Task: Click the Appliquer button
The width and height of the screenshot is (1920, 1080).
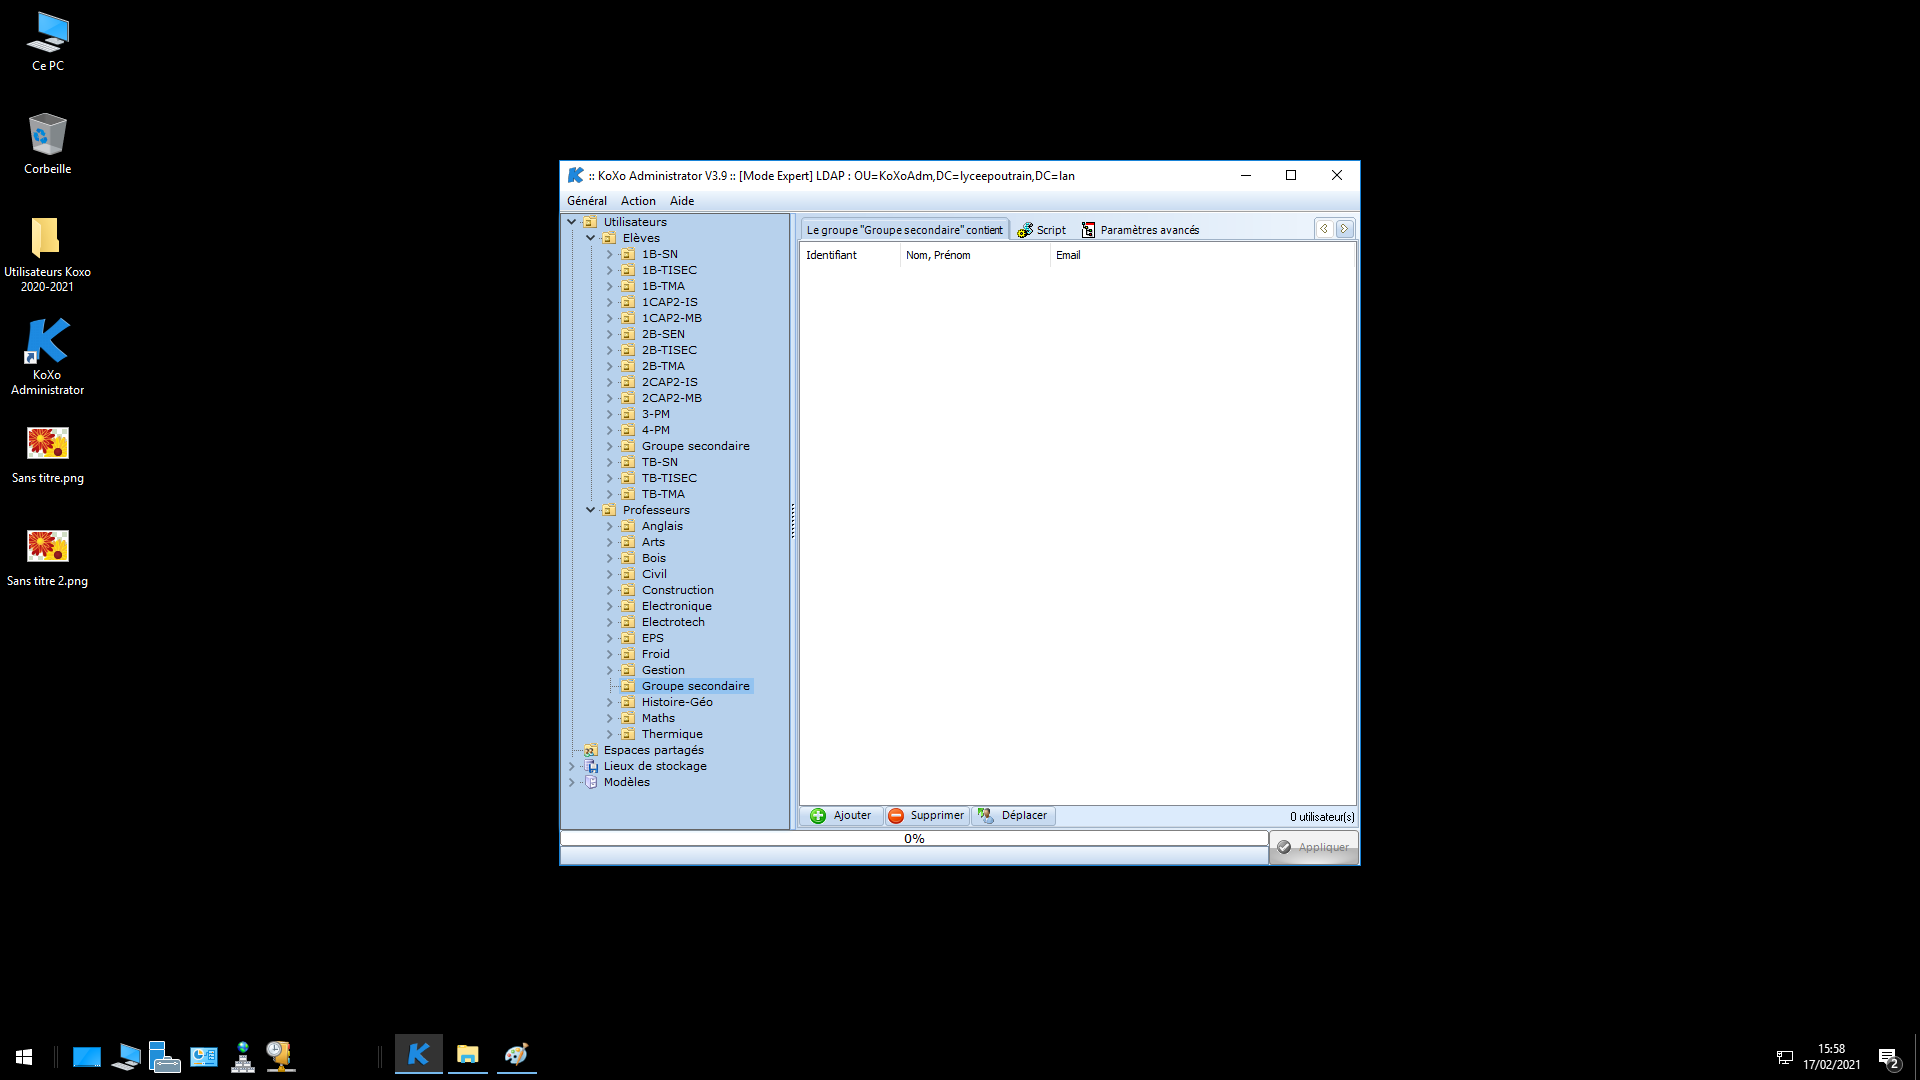Action: pyautogui.click(x=1314, y=847)
